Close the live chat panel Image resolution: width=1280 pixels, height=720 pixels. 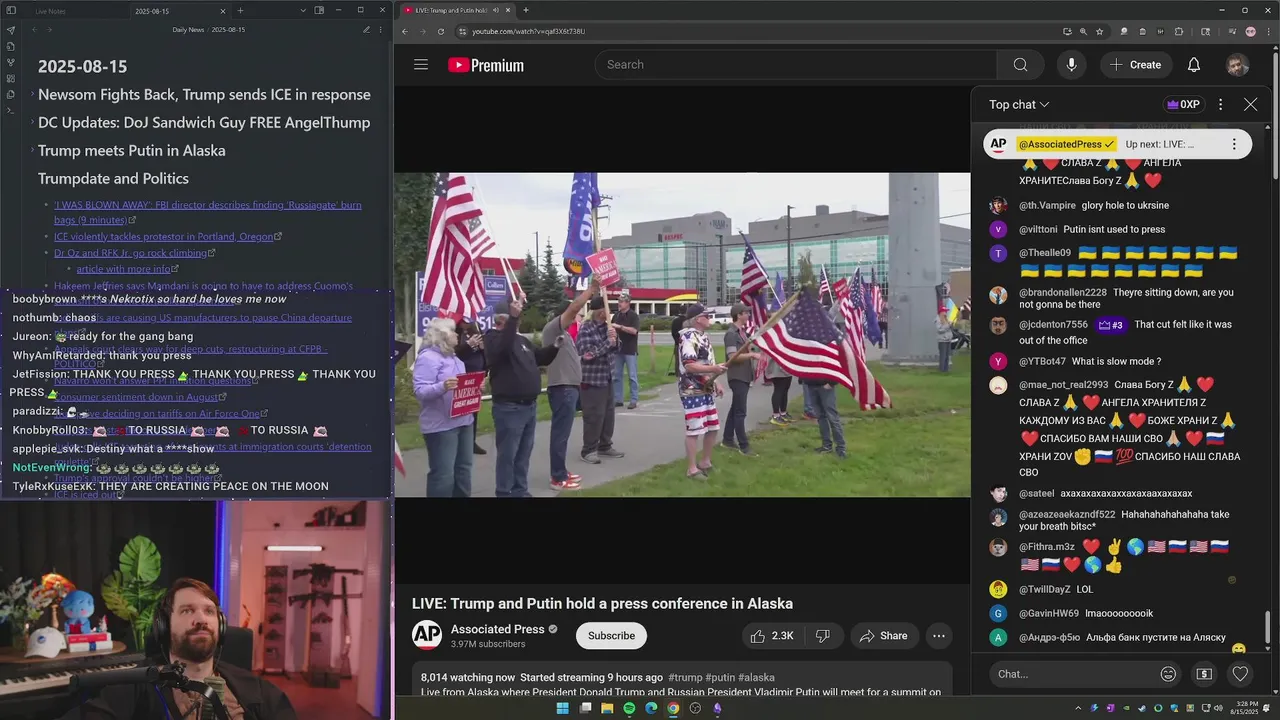point(1250,104)
